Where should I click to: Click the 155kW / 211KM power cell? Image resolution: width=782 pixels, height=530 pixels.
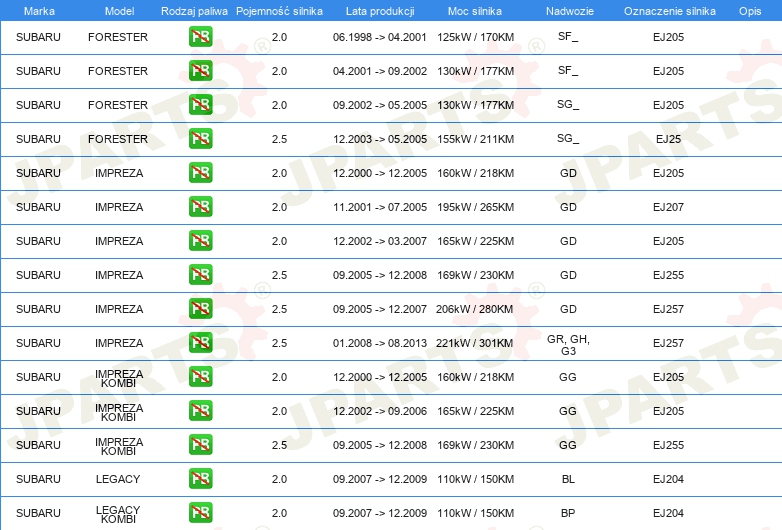click(x=475, y=139)
